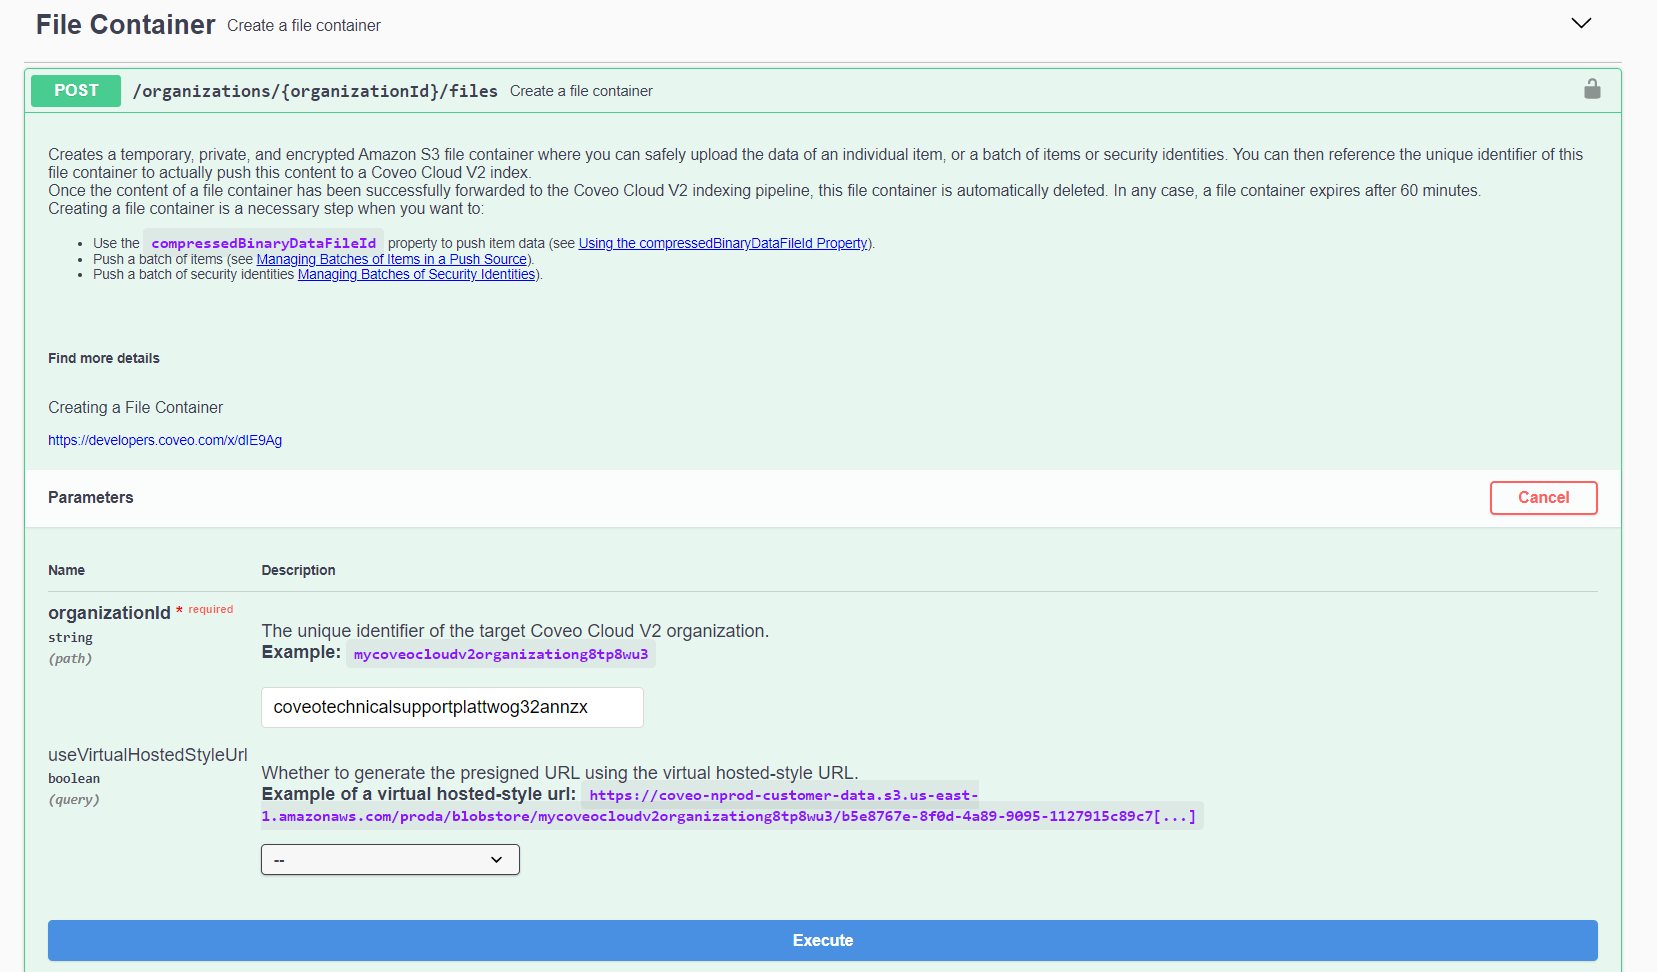Collapse the File Container section chevron
The width and height of the screenshot is (1657, 972).
click(1581, 23)
